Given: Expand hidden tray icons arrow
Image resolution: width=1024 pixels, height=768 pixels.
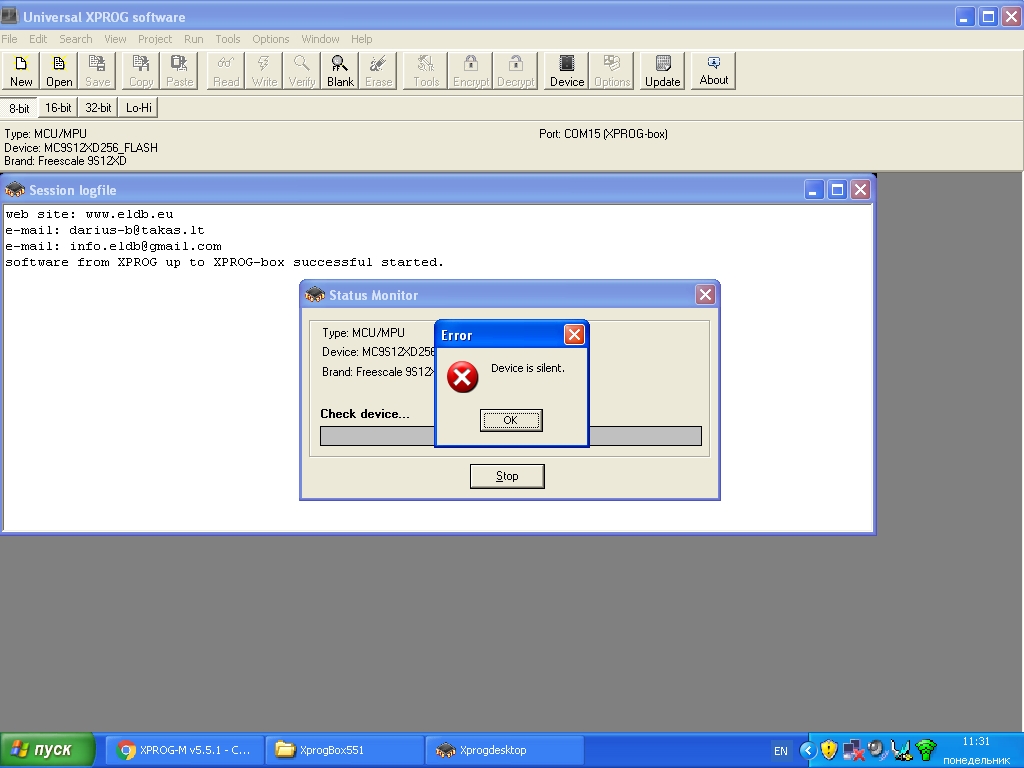Looking at the screenshot, I should [x=808, y=750].
